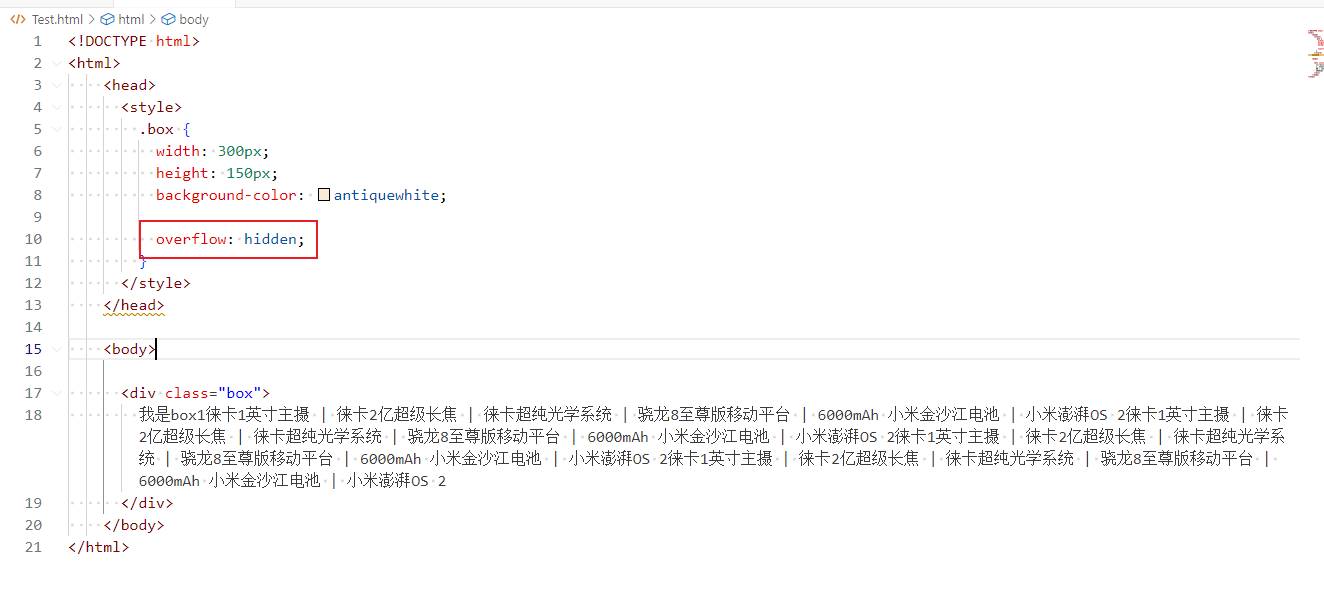
Task: Click the body element cube icon in breadcrumb
Action: pyautogui.click(x=168, y=19)
